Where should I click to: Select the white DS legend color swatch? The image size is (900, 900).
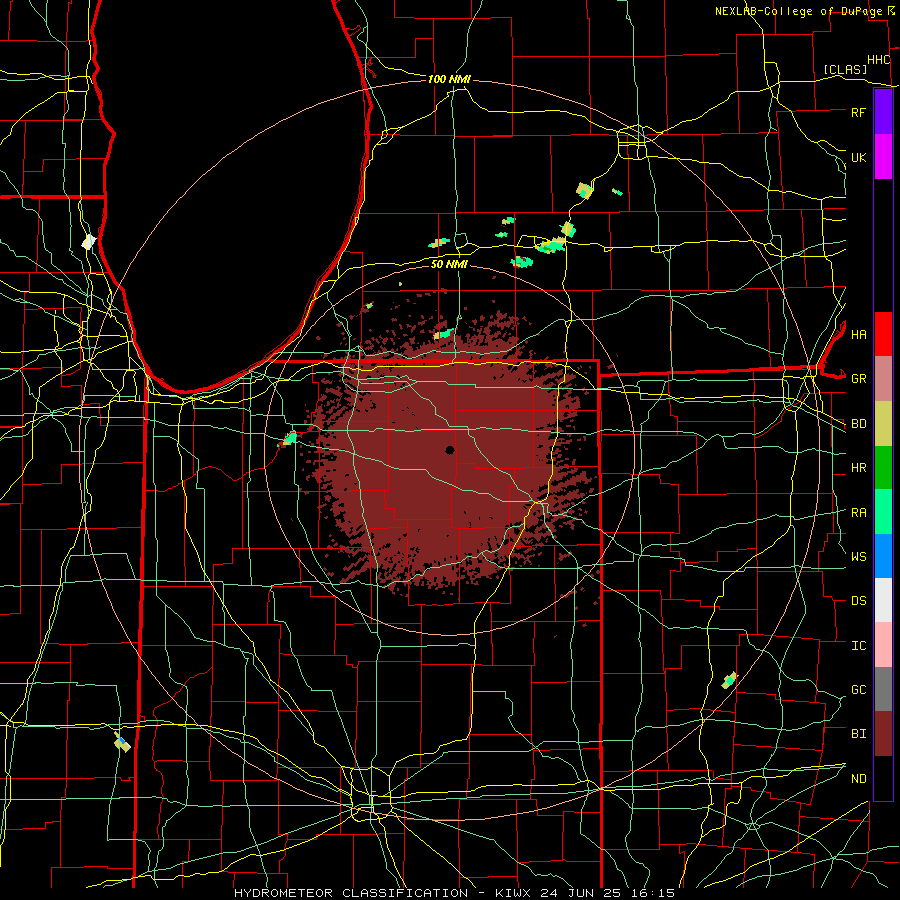coord(883,600)
